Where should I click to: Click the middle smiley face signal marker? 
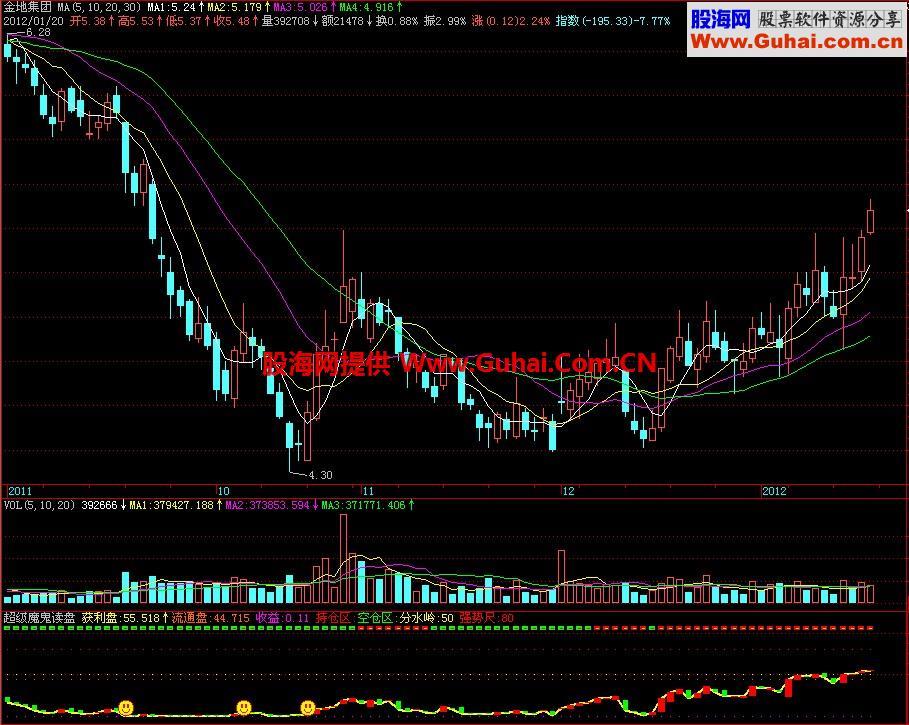(243, 708)
